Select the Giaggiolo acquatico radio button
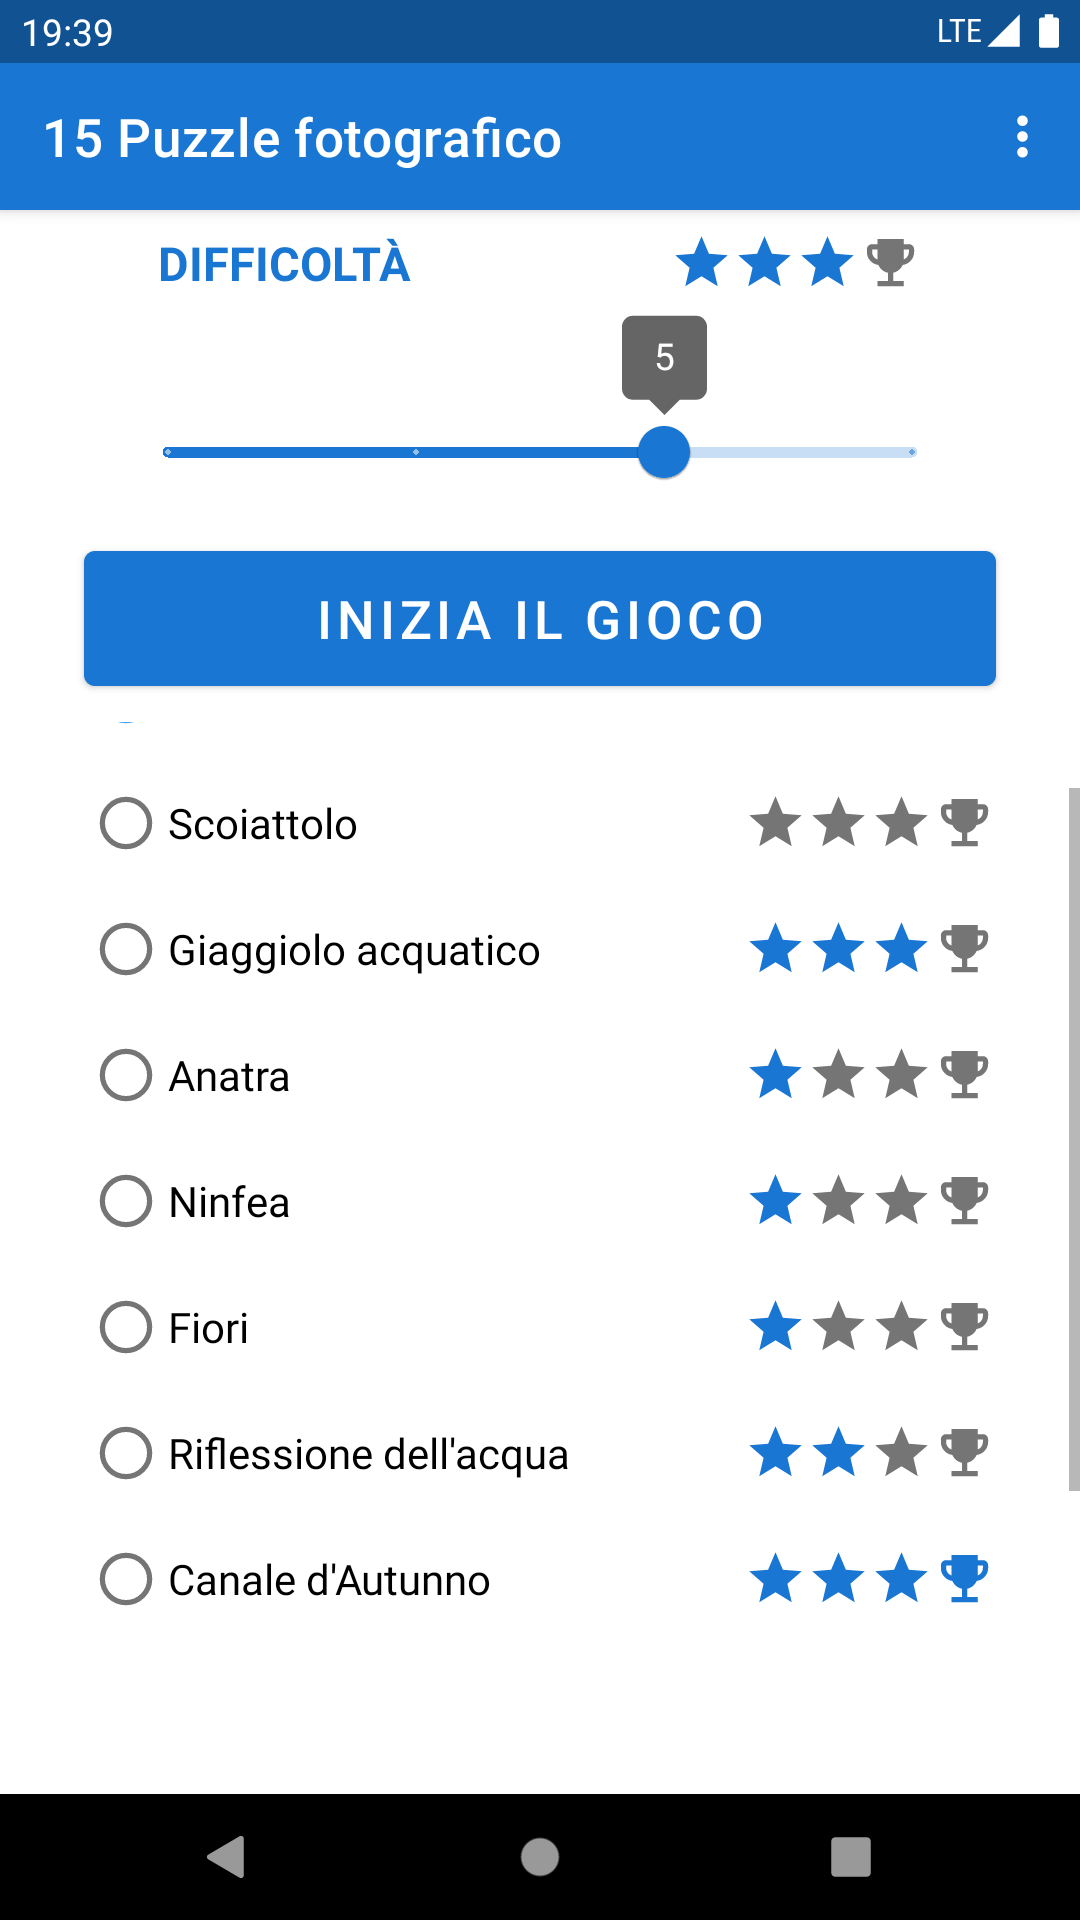 (126, 949)
